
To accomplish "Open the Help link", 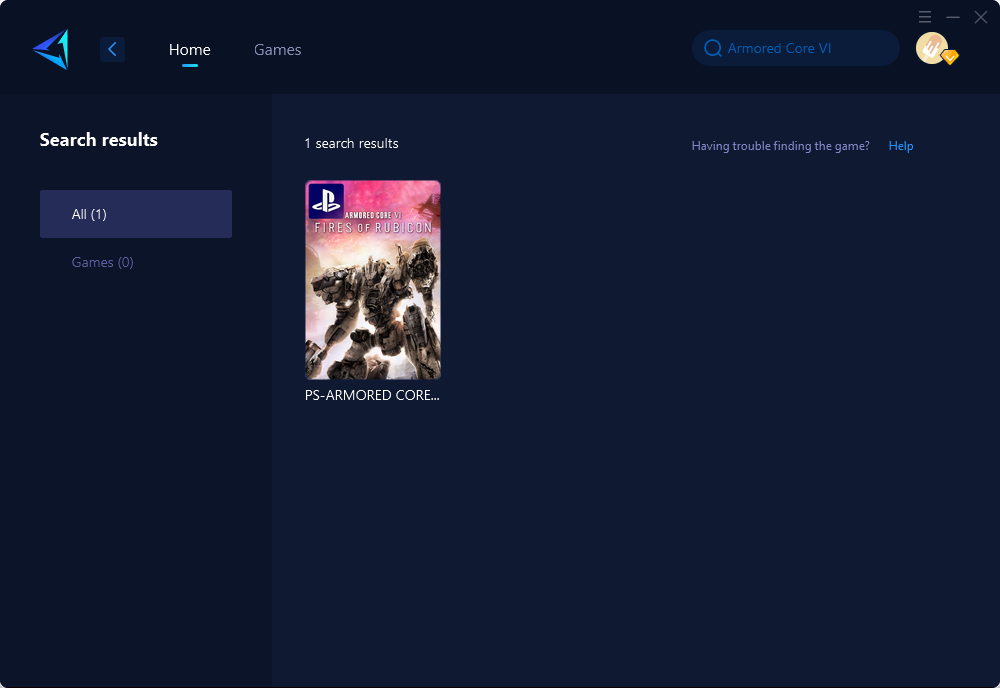I will pyautogui.click(x=901, y=145).
